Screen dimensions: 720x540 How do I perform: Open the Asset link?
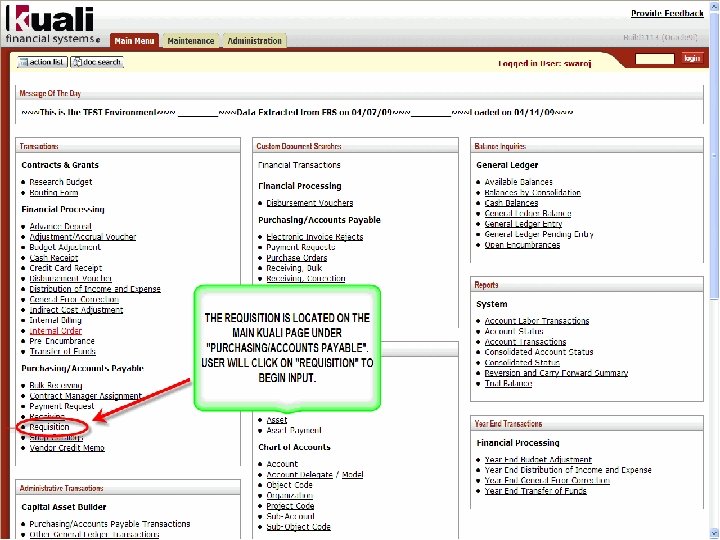(277, 420)
